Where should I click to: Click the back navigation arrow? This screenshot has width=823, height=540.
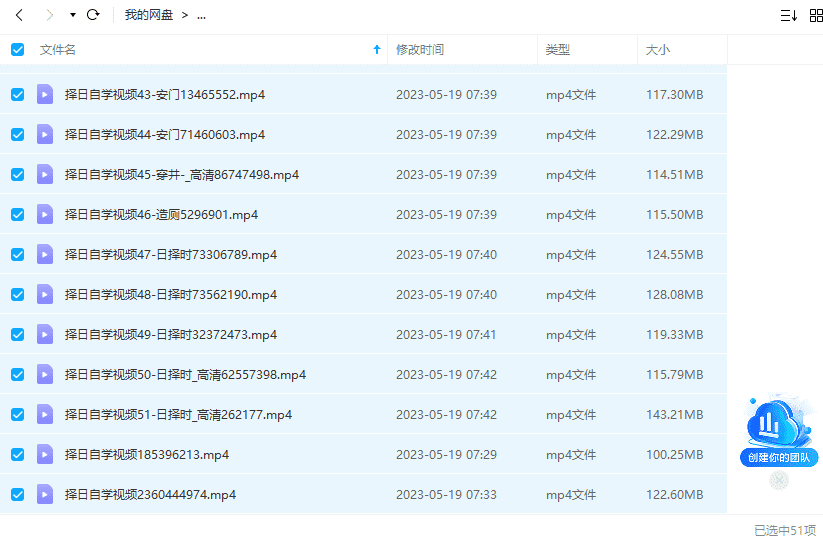tap(19, 15)
